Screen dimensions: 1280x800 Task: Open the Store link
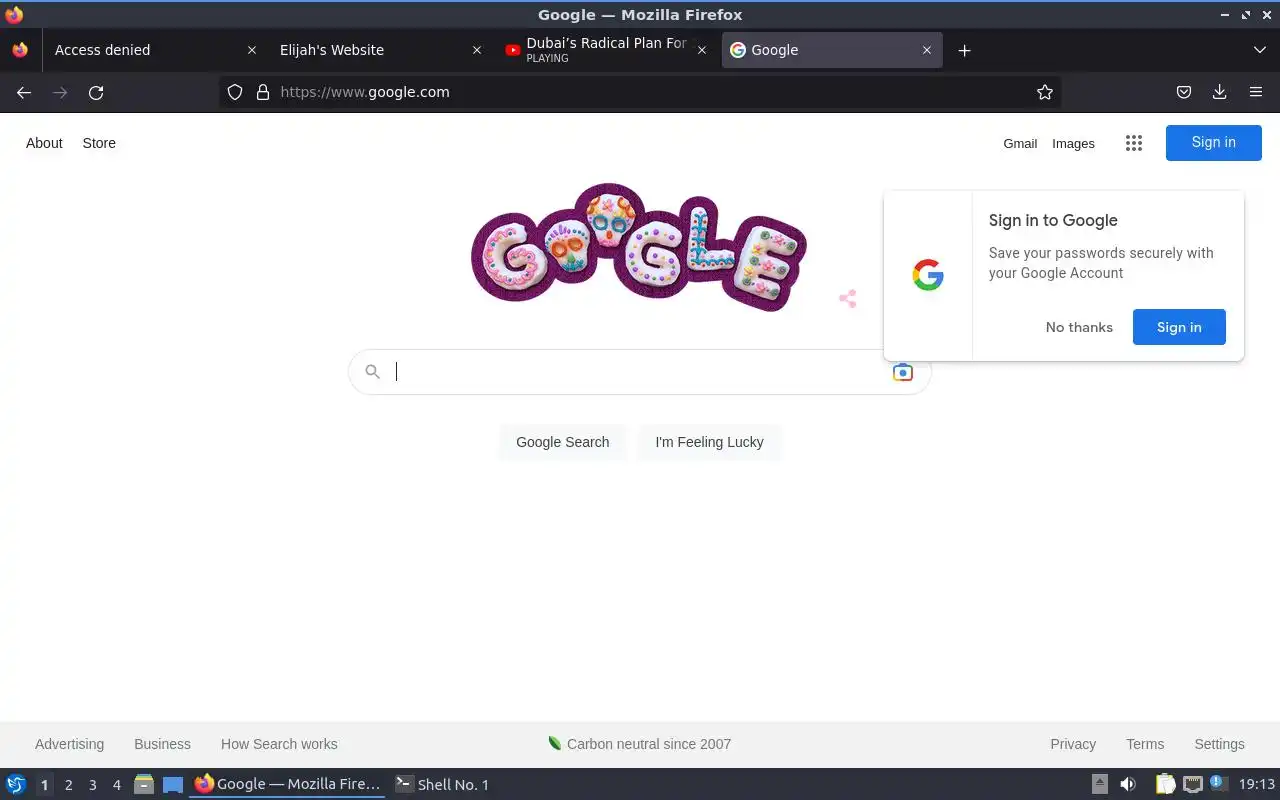[99, 143]
